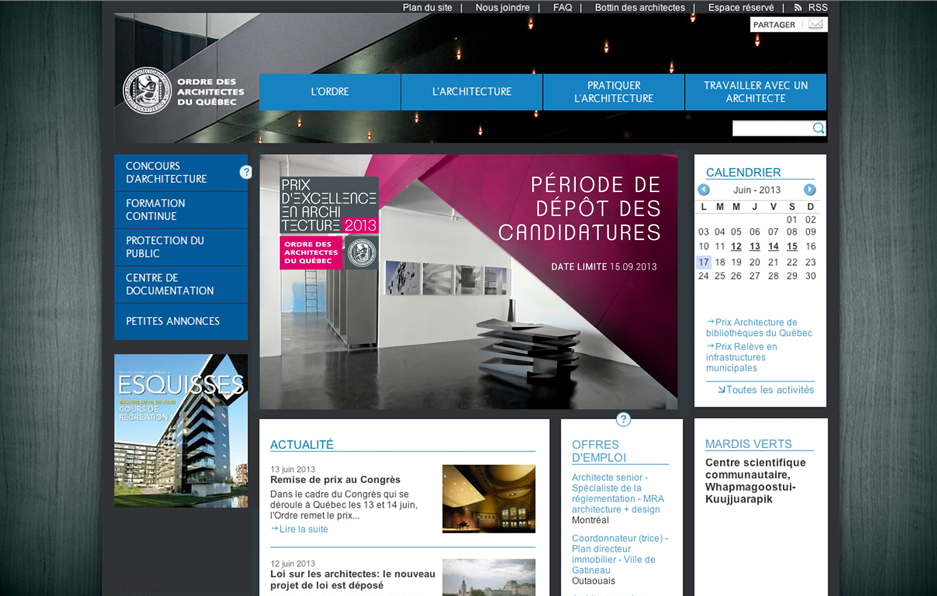The width and height of the screenshot is (937, 596).
Task: Select June 15 in calendar
Action: pyautogui.click(x=792, y=246)
